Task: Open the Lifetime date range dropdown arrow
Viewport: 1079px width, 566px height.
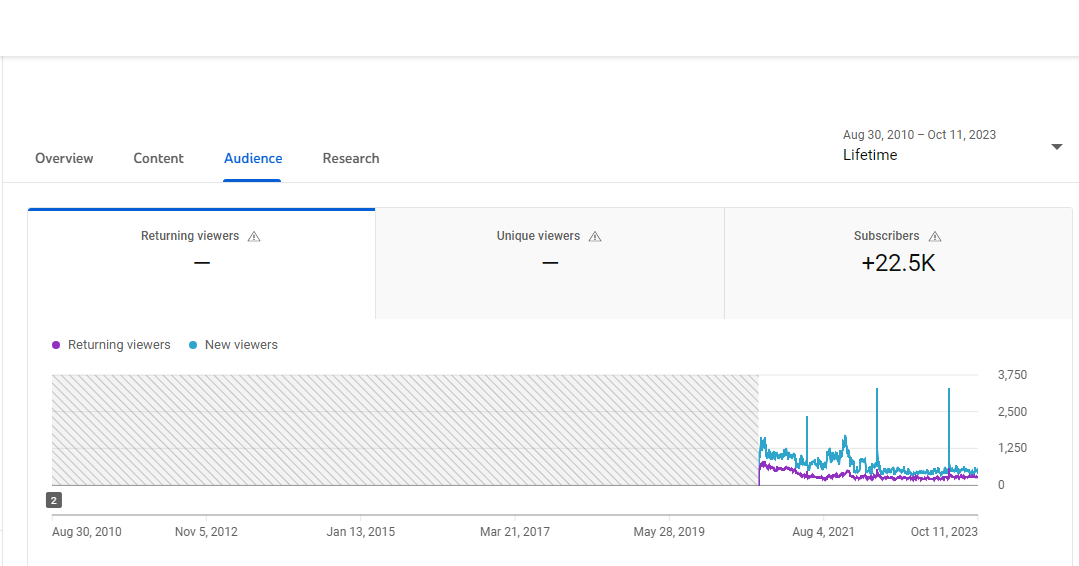Action: 1057,146
